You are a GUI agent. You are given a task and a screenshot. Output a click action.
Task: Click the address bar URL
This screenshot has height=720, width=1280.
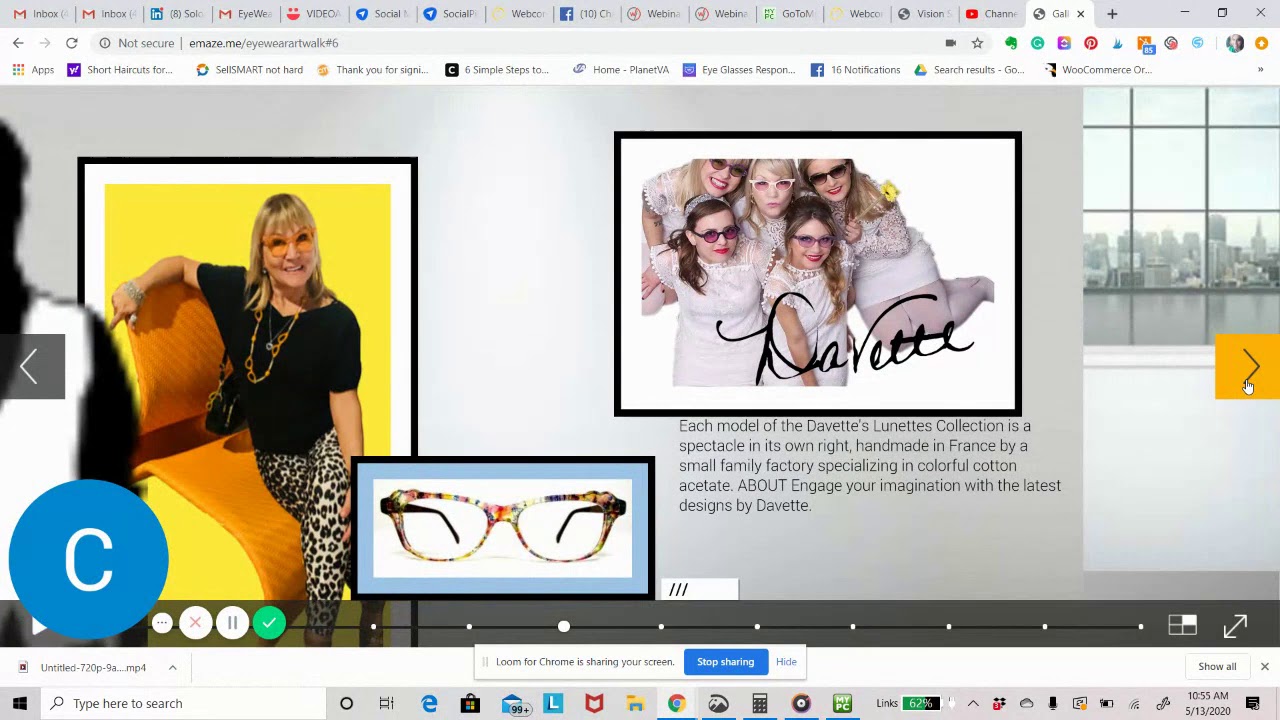click(264, 43)
